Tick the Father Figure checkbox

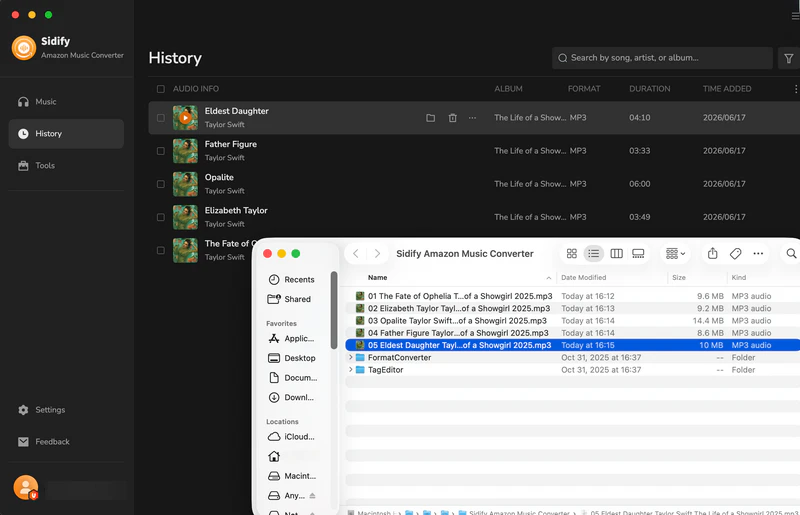coord(161,151)
